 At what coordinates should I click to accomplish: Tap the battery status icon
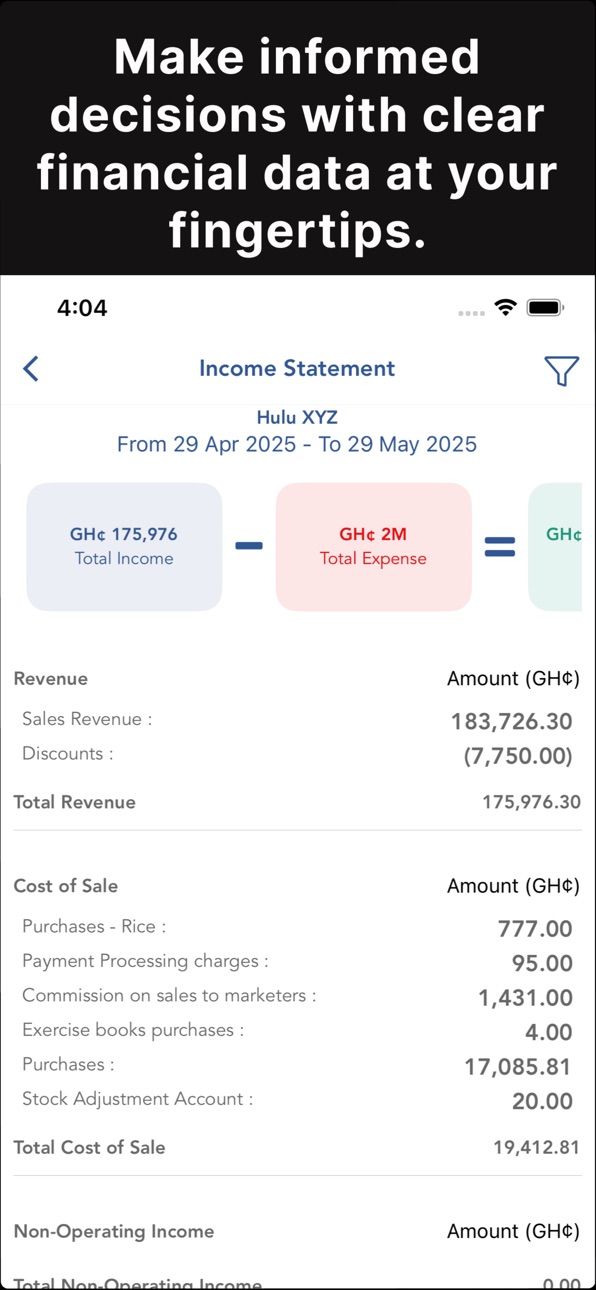pos(545,308)
